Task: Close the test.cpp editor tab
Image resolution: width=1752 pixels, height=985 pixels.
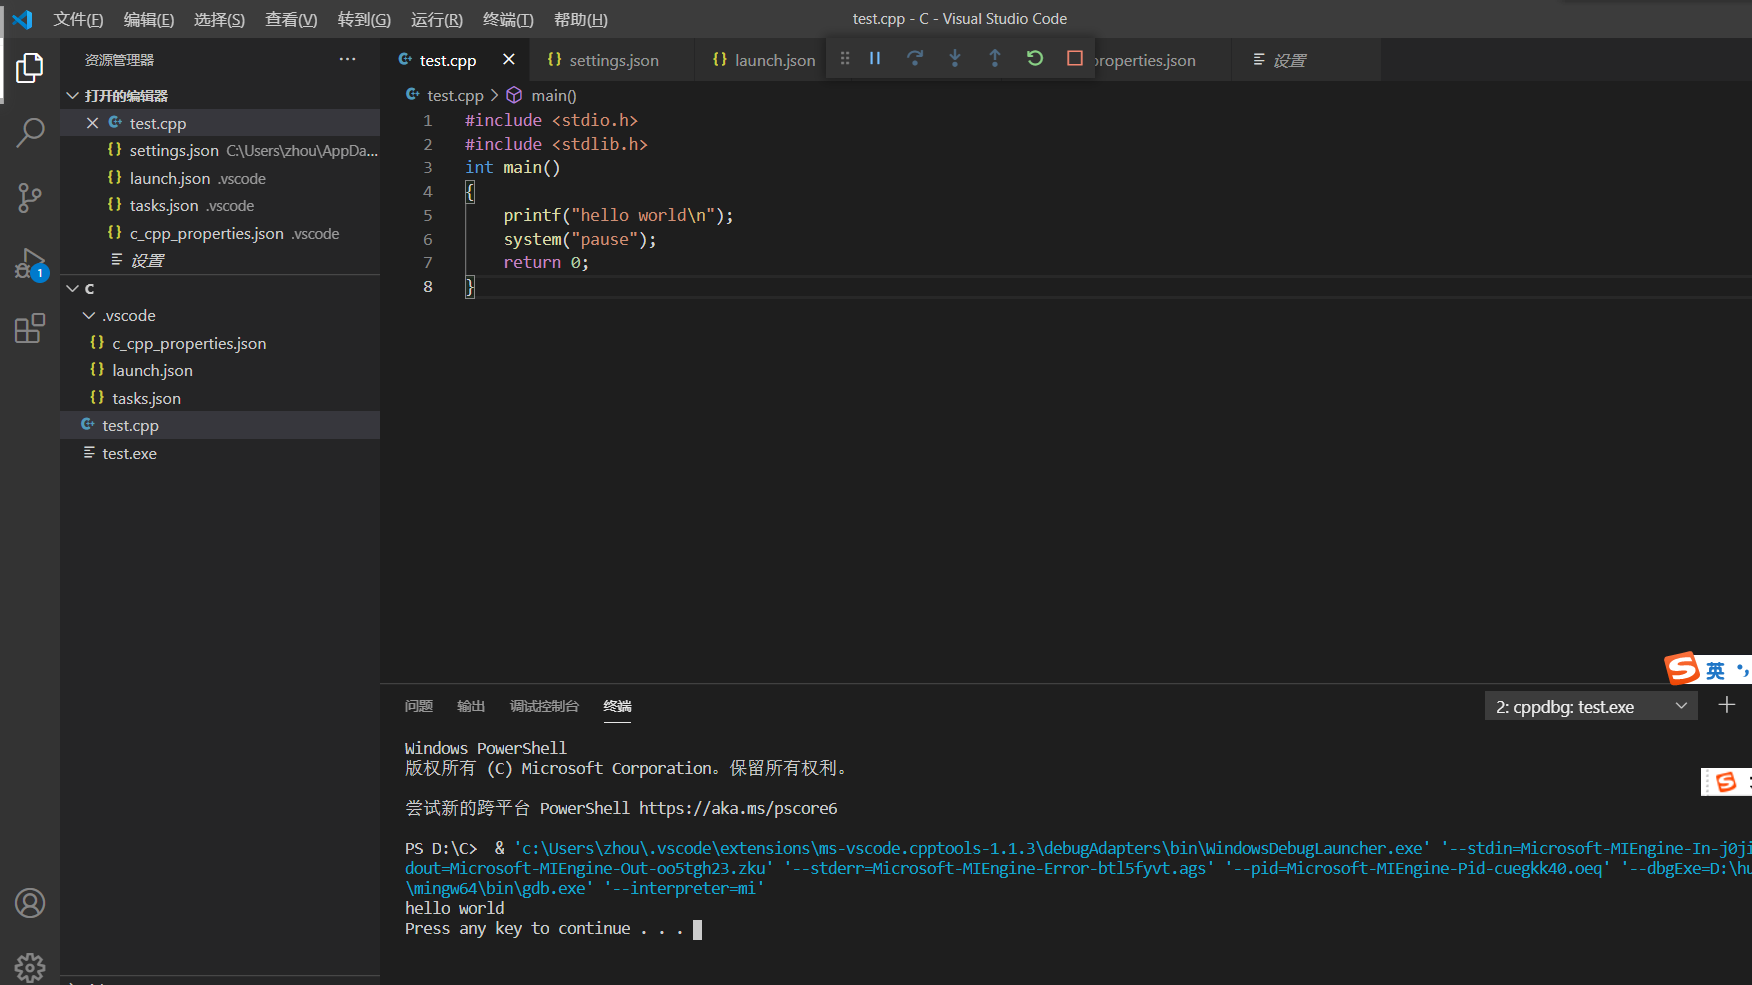Action: tap(509, 60)
